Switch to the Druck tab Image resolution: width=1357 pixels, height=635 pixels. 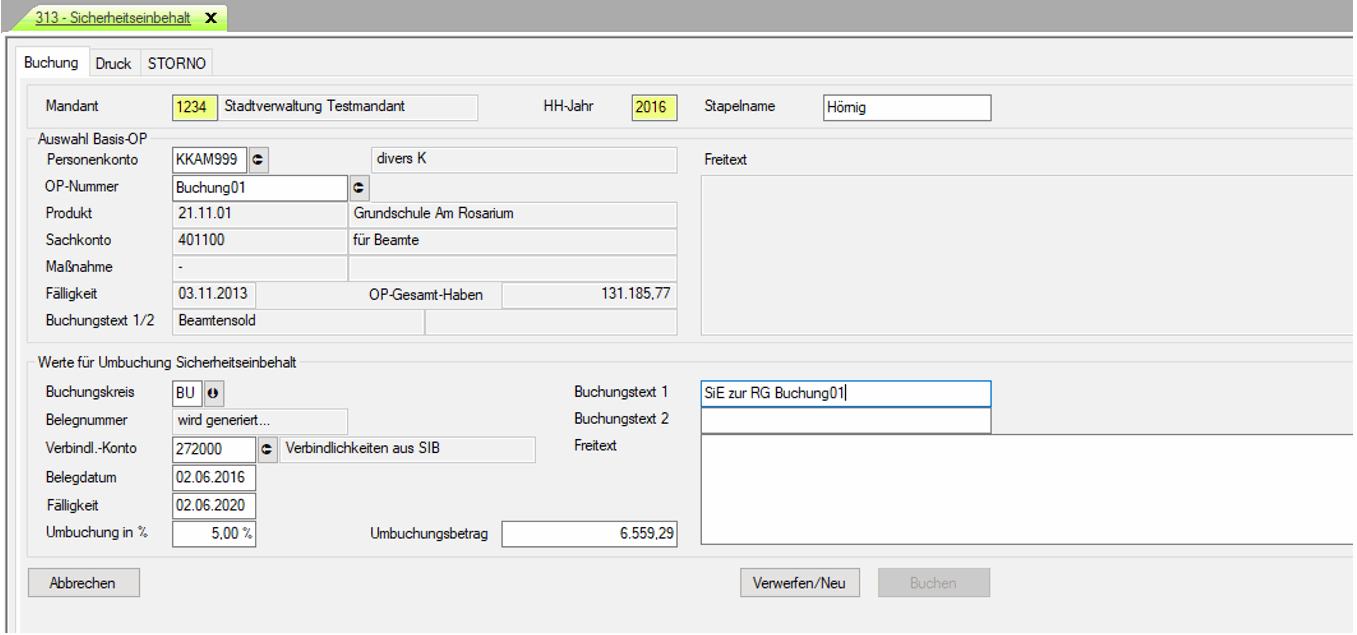click(x=113, y=63)
